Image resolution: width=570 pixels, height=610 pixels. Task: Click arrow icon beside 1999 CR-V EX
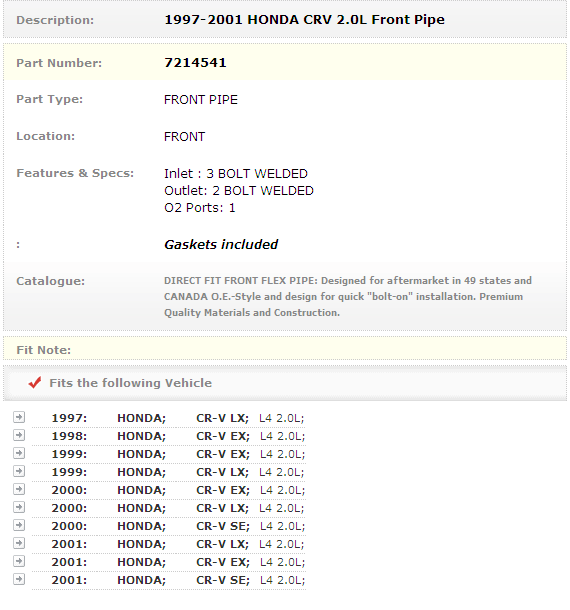pos(19,453)
